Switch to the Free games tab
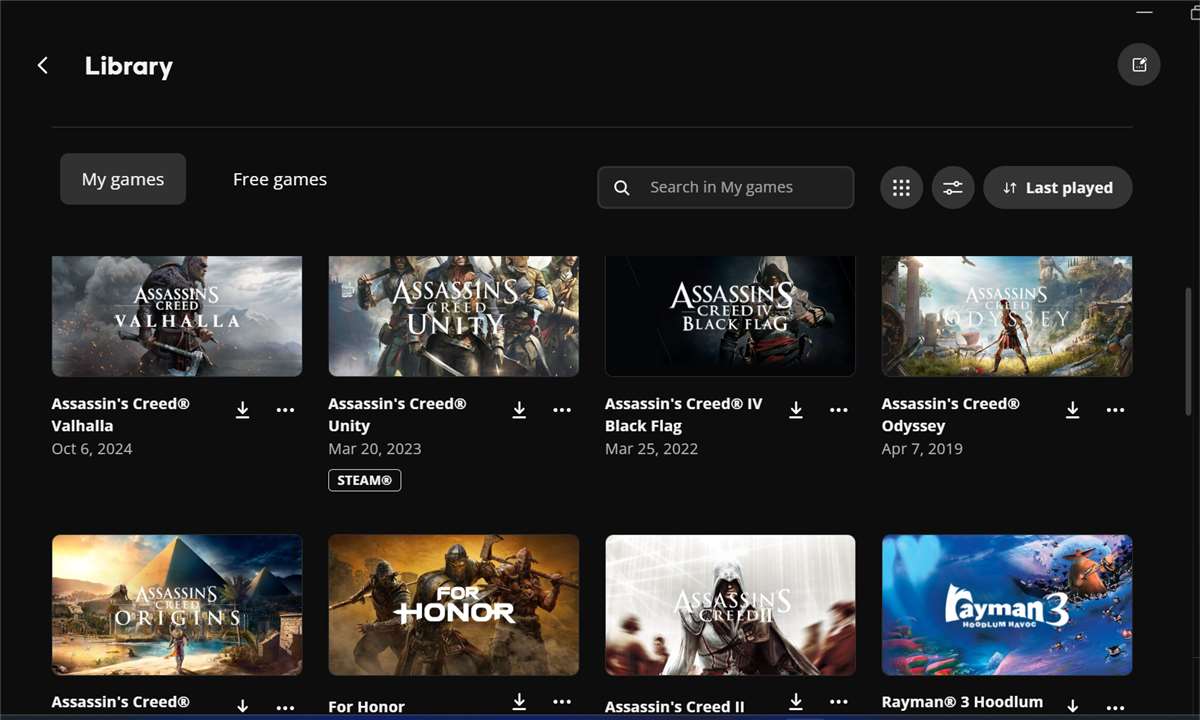 280,179
